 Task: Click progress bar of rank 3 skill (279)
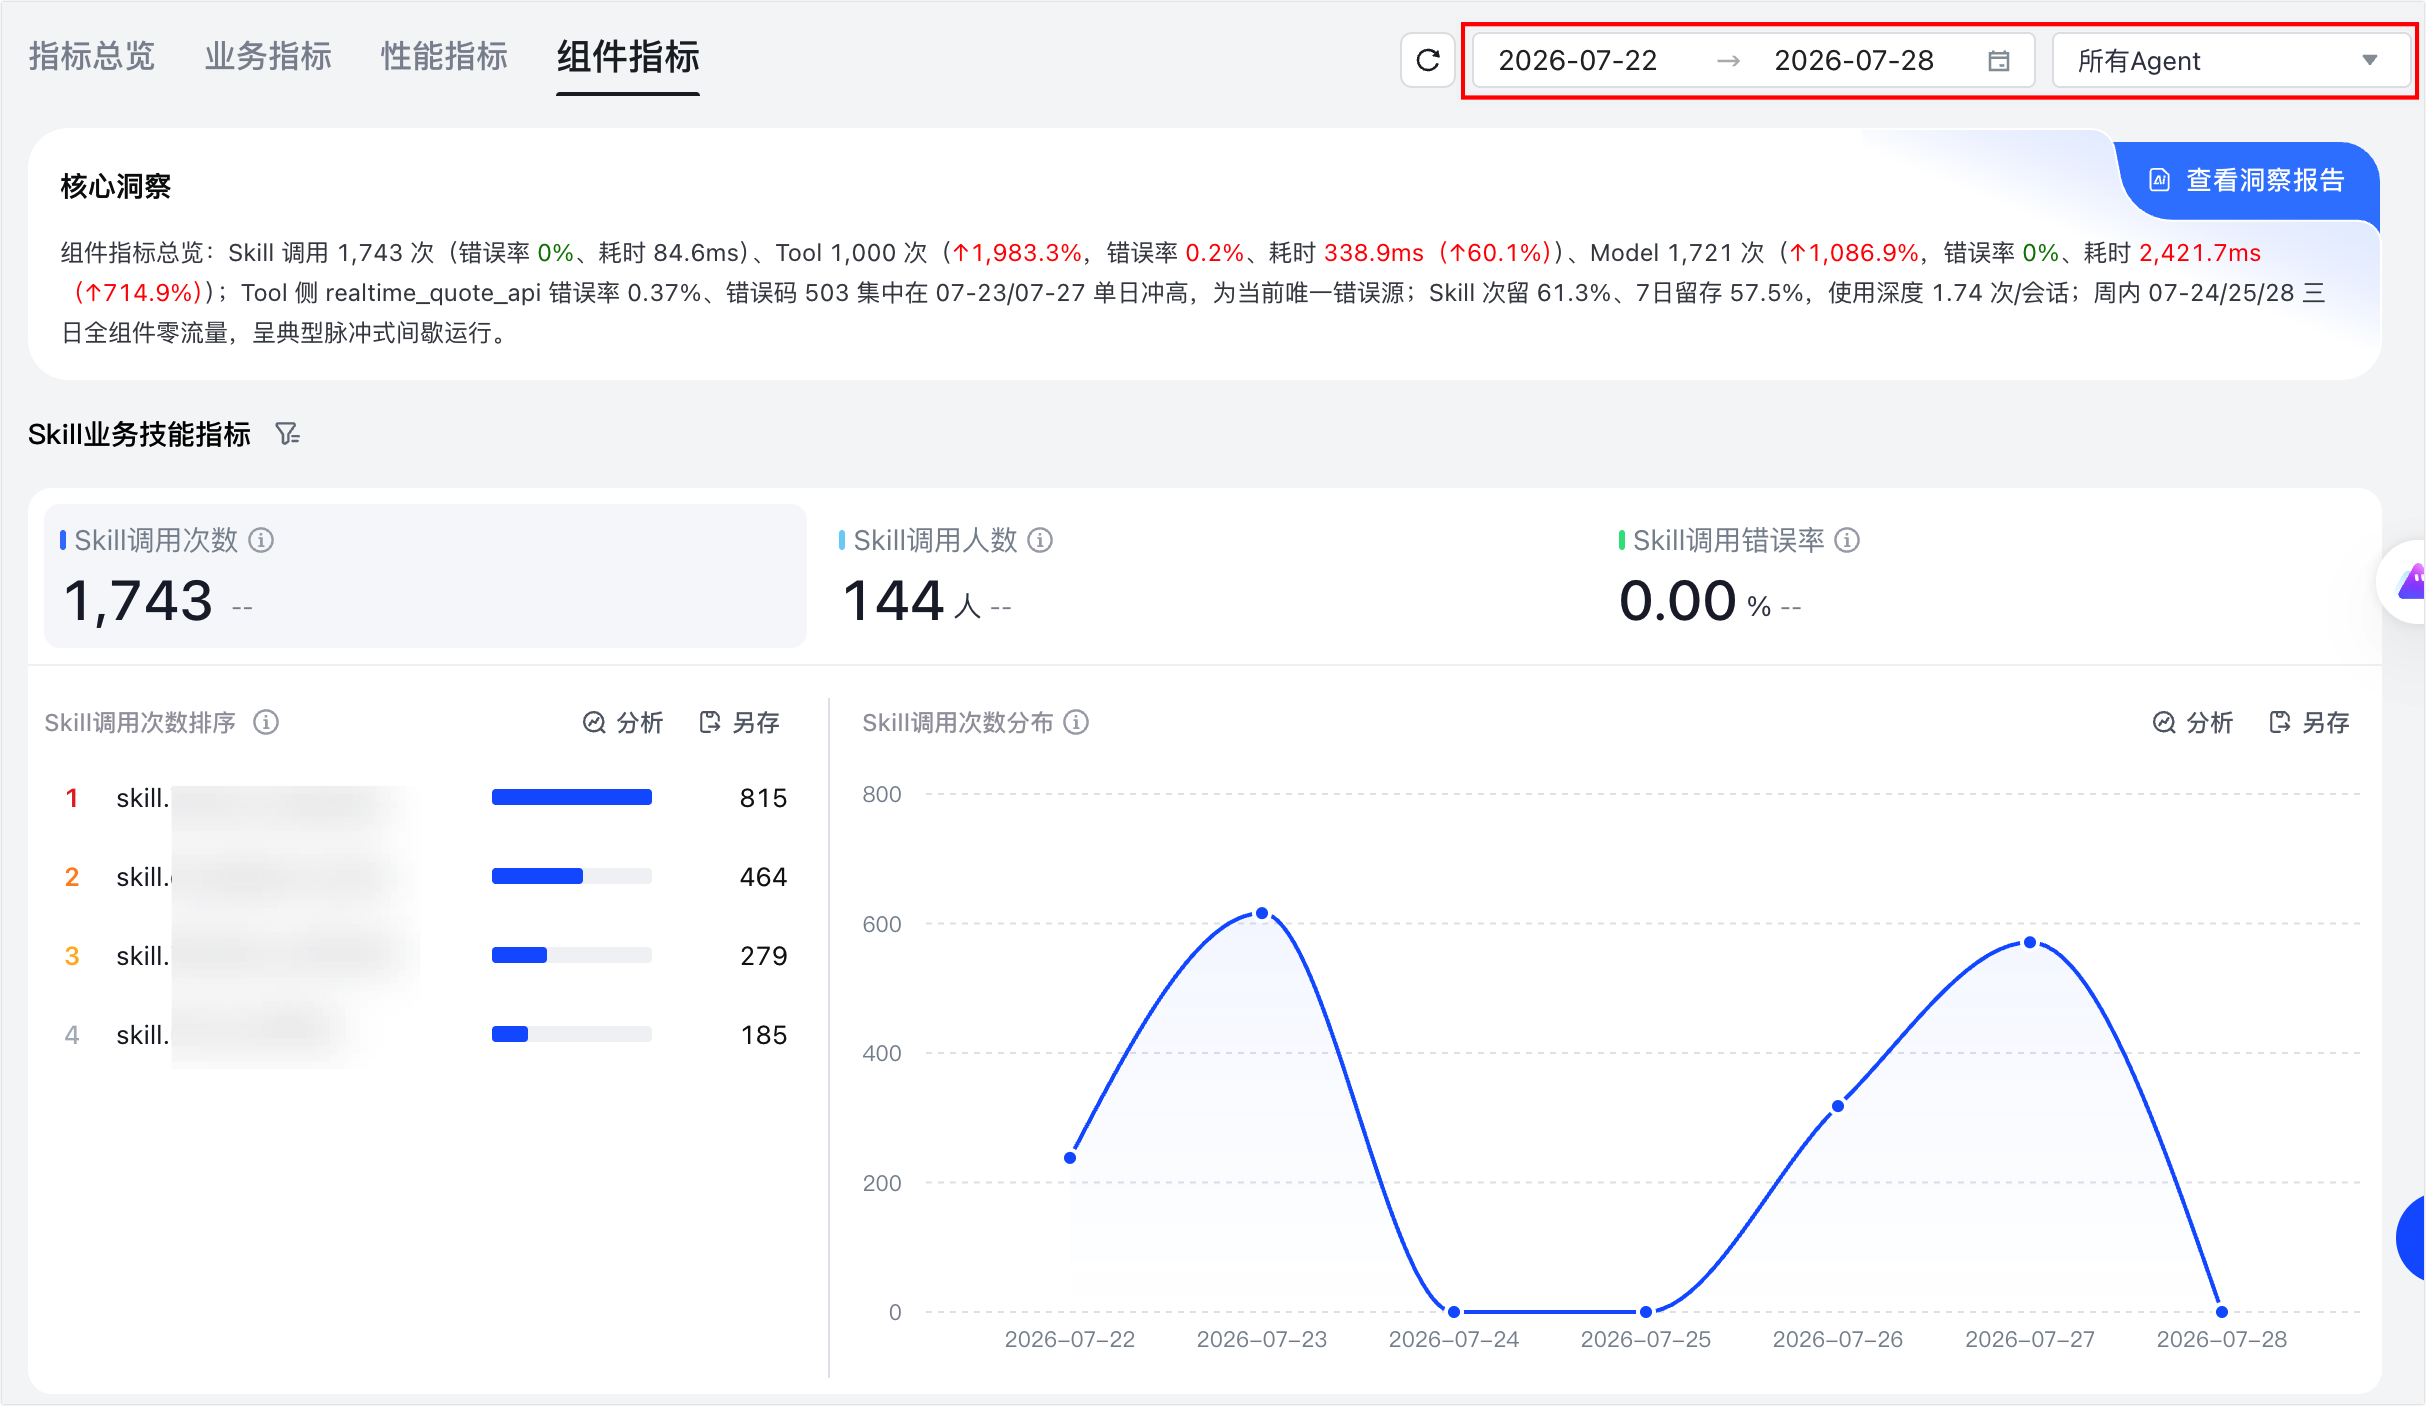[571, 955]
